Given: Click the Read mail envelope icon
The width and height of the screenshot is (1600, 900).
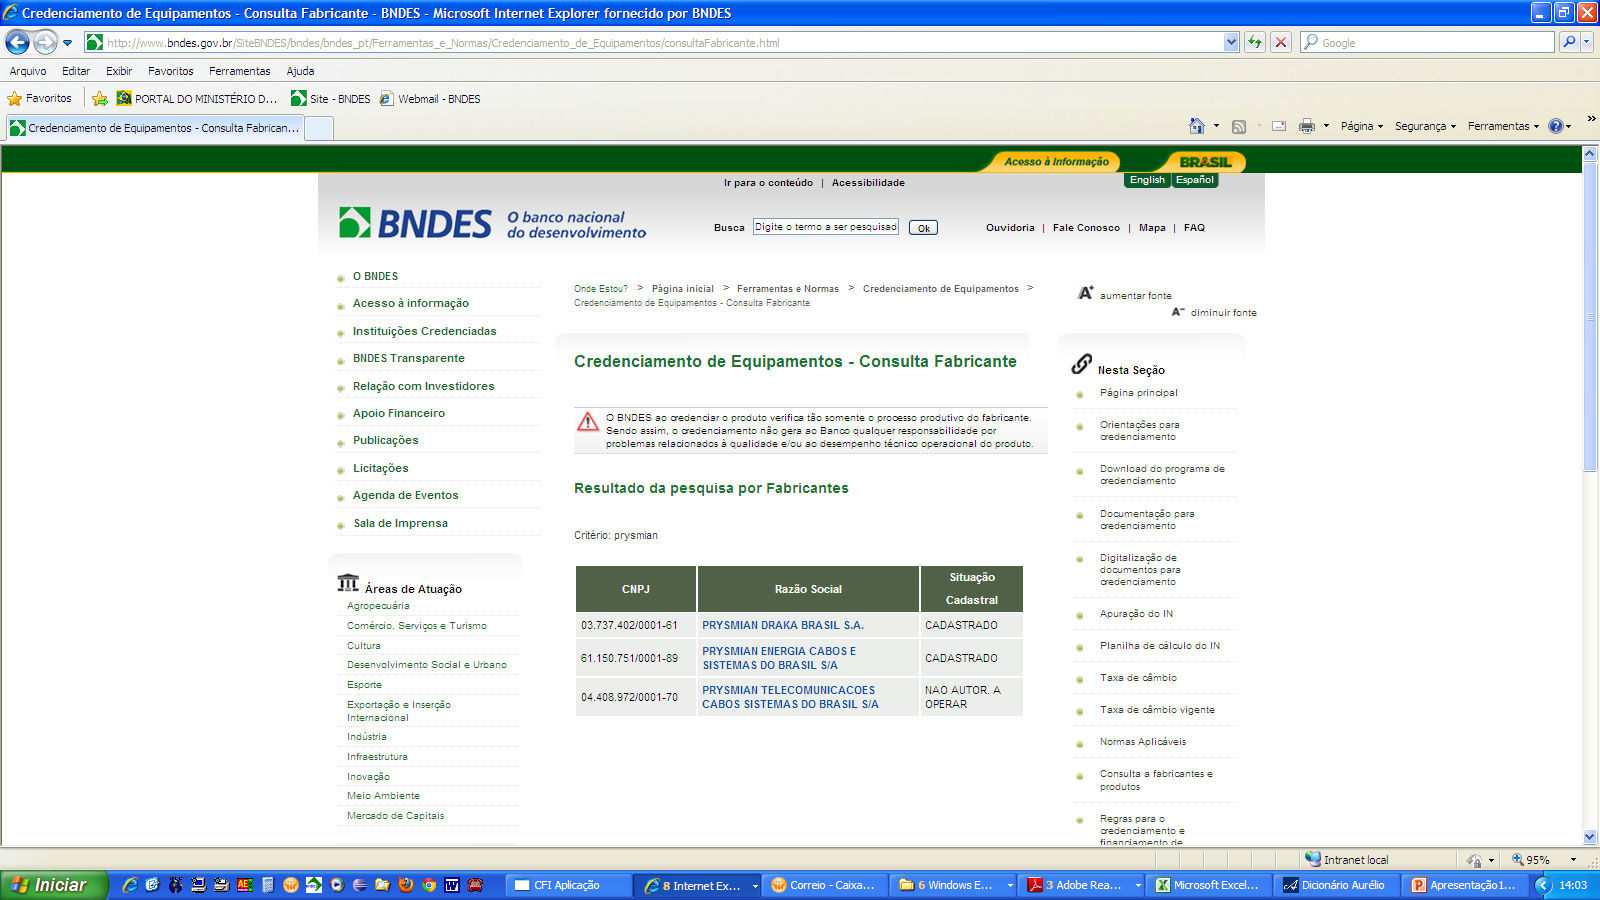Looking at the screenshot, I should click(x=1279, y=126).
